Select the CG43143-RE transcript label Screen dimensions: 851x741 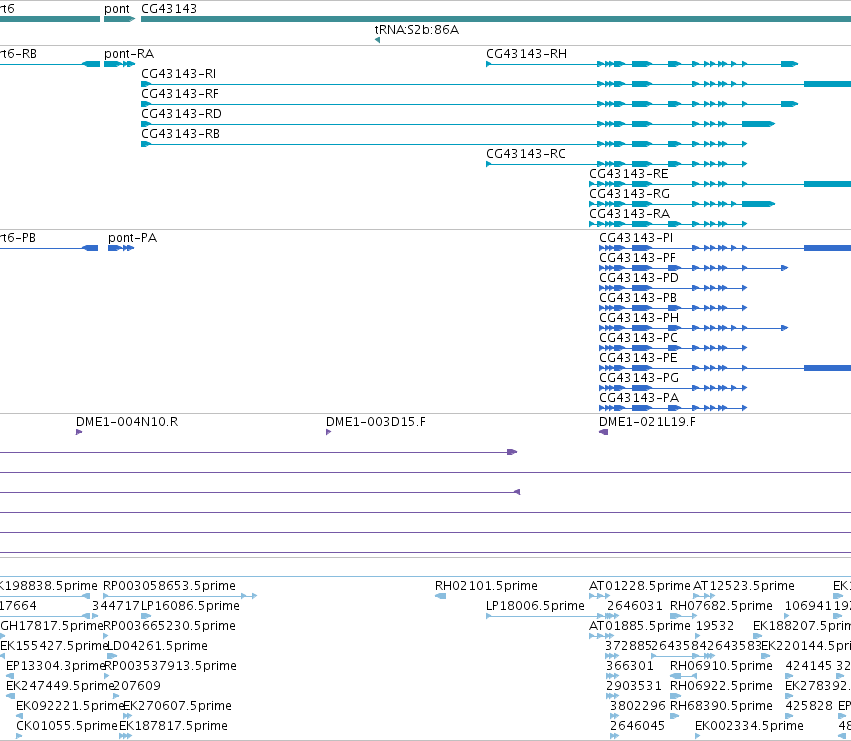click(x=628, y=174)
